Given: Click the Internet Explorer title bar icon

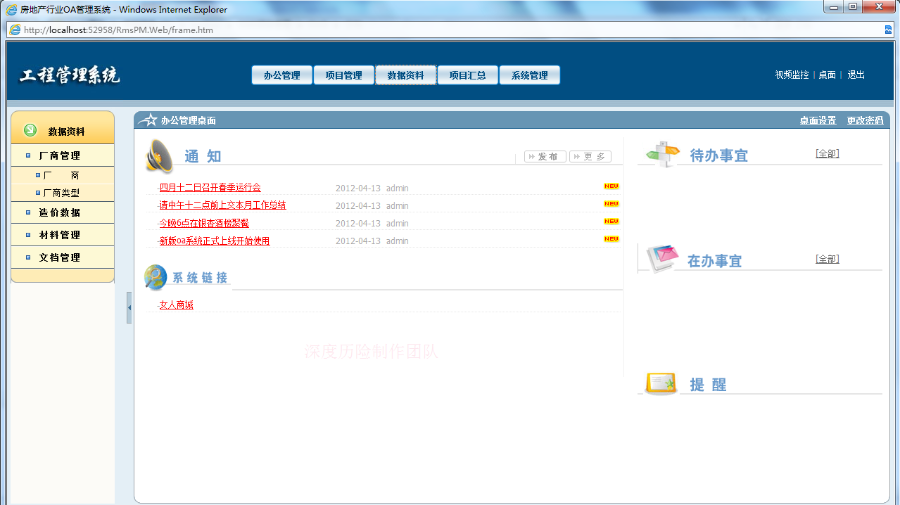Looking at the screenshot, I should tap(11, 10).
